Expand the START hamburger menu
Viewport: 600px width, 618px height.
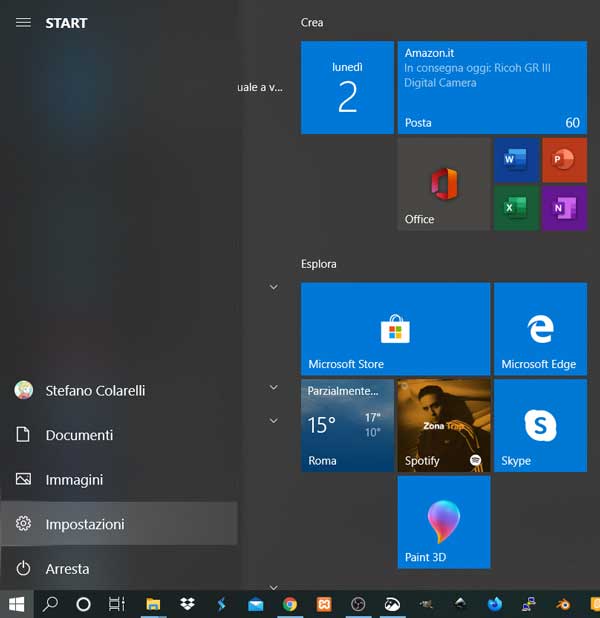pyautogui.click(x=23, y=23)
